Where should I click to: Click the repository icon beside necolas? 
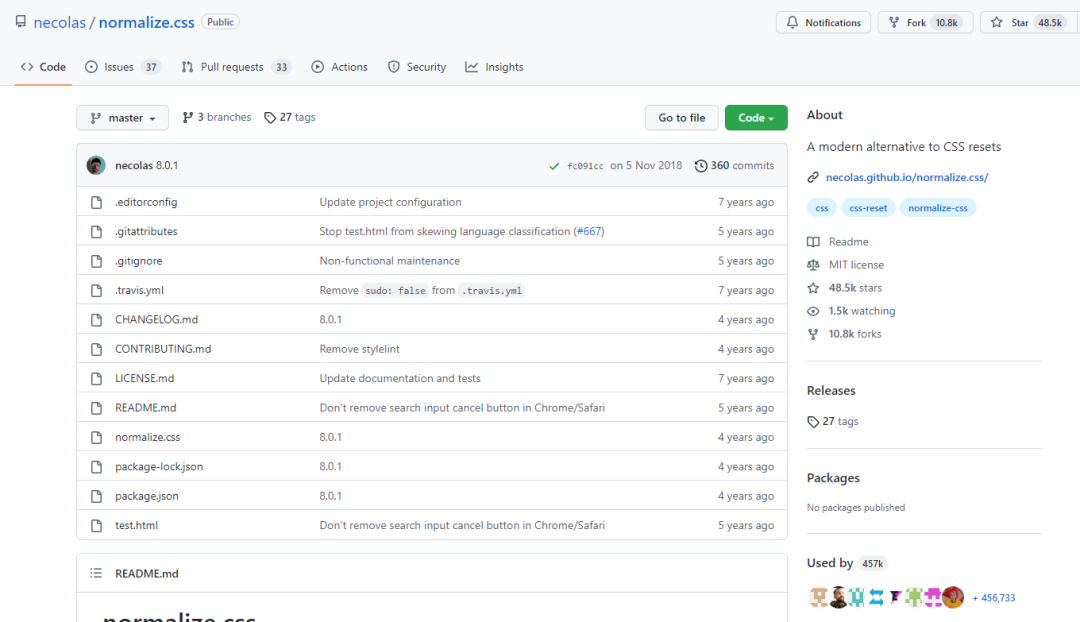(21, 22)
